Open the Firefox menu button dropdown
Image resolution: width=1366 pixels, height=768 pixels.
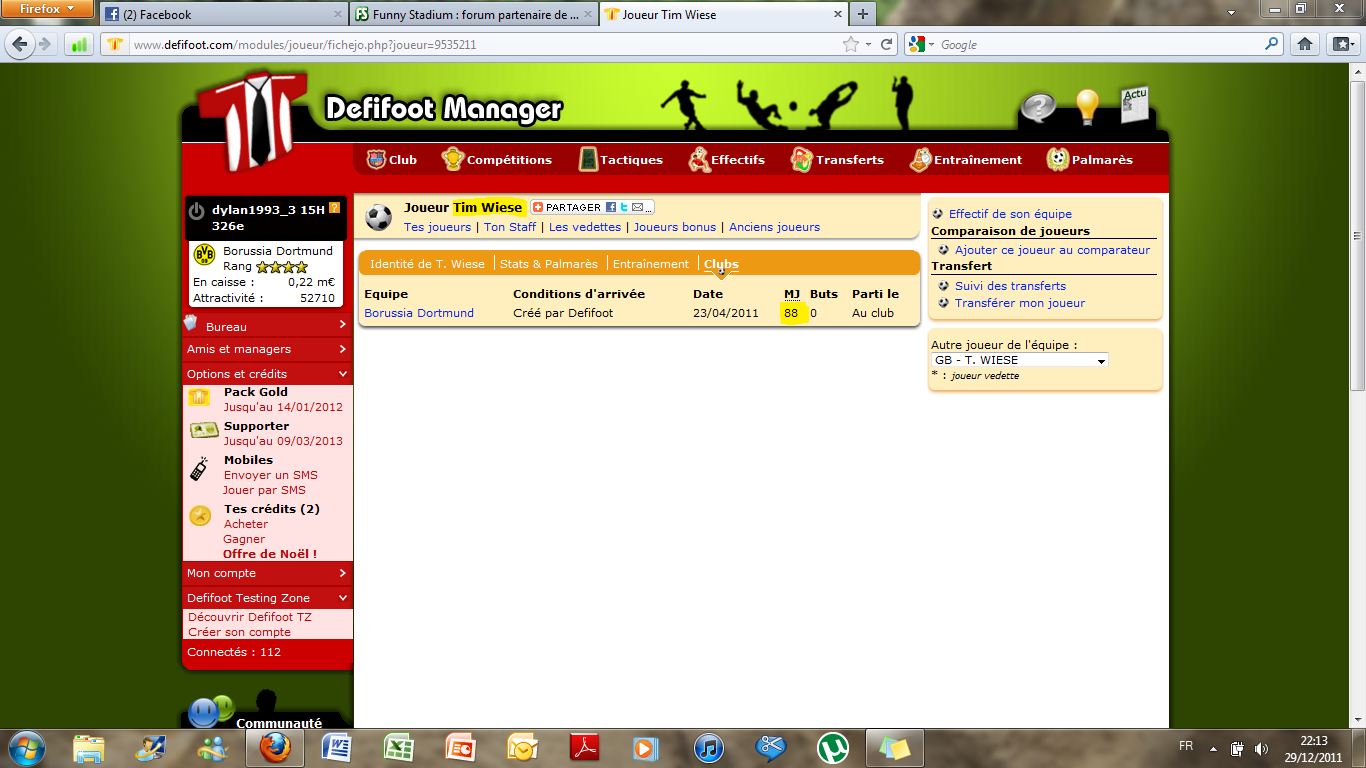click(x=48, y=8)
